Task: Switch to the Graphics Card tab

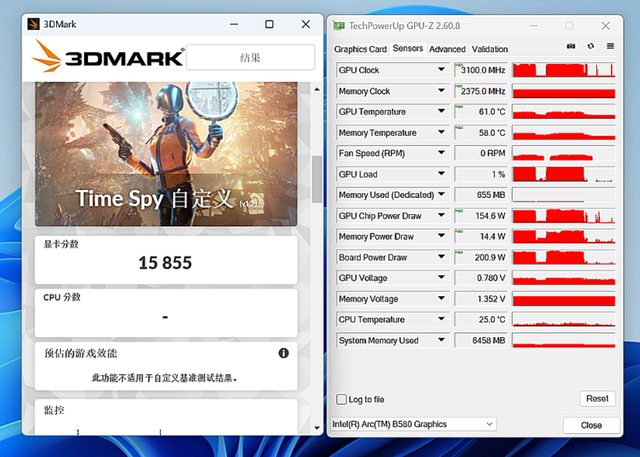Action: (x=360, y=49)
